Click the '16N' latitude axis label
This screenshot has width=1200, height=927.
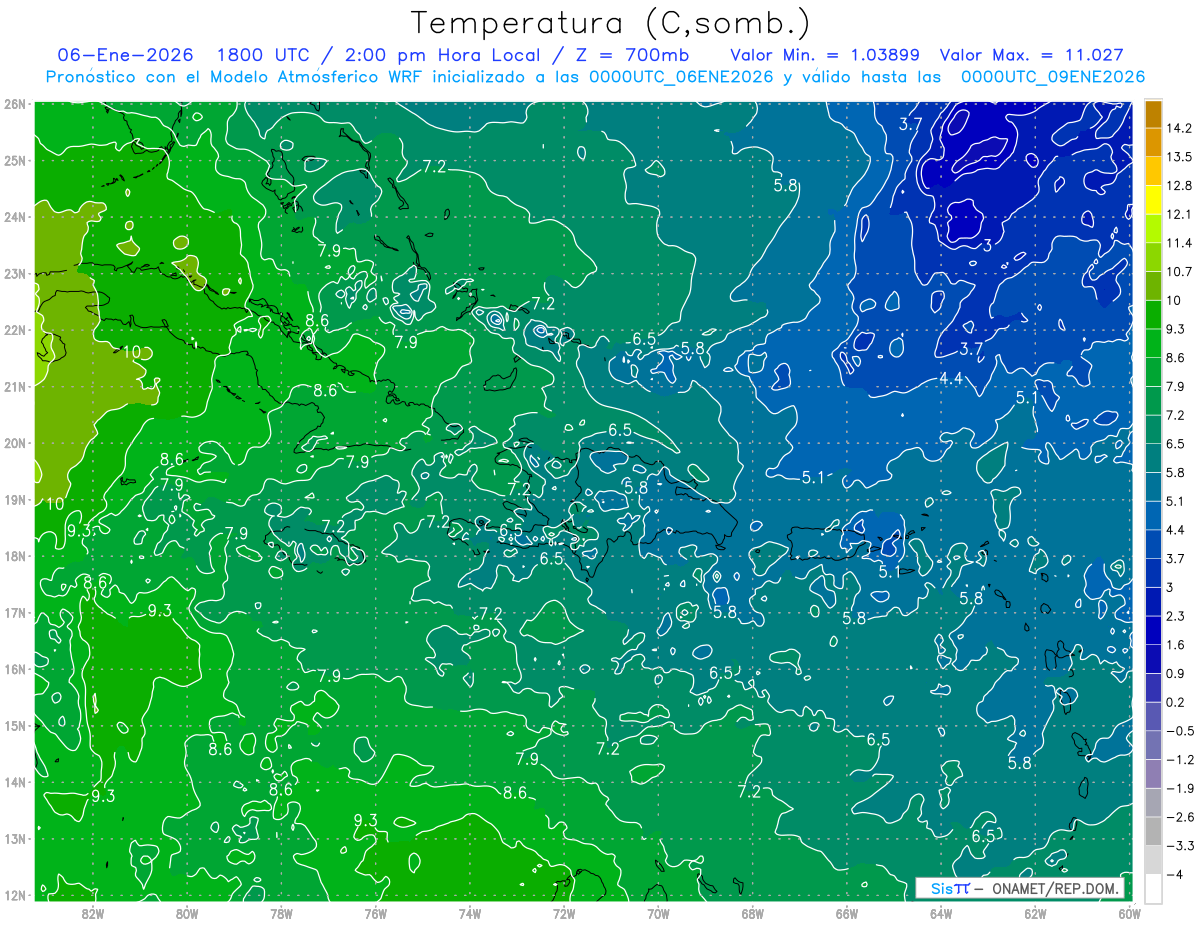click(15, 669)
